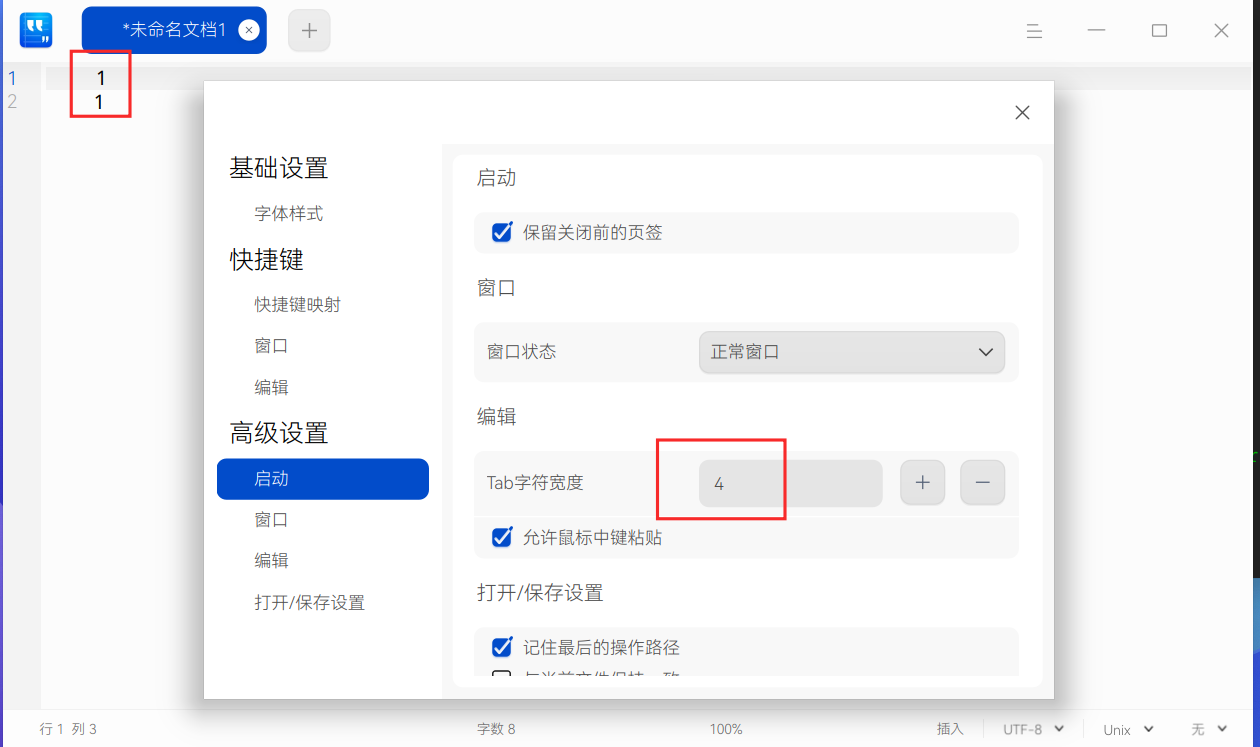
Task: Close the 未命名文档1 tab
Action: [249, 30]
